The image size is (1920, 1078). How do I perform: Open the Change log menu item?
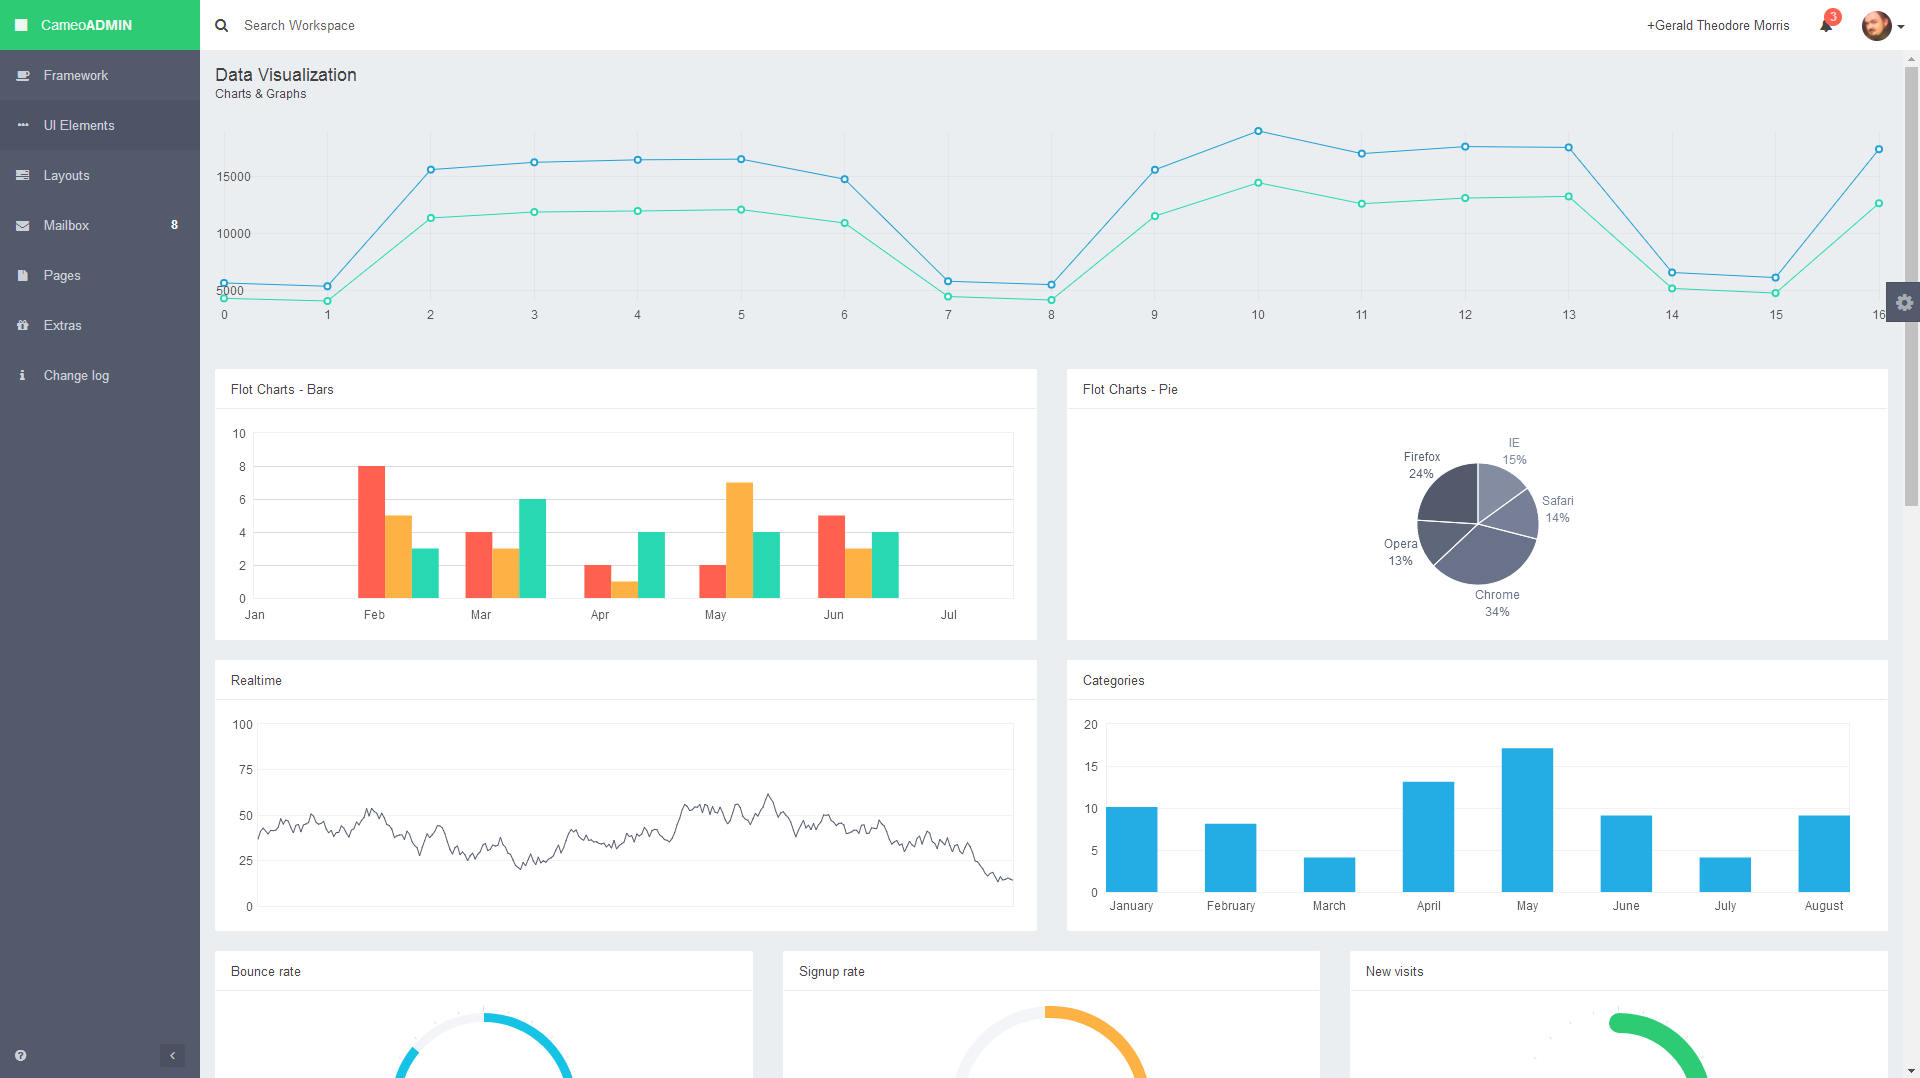click(100, 375)
